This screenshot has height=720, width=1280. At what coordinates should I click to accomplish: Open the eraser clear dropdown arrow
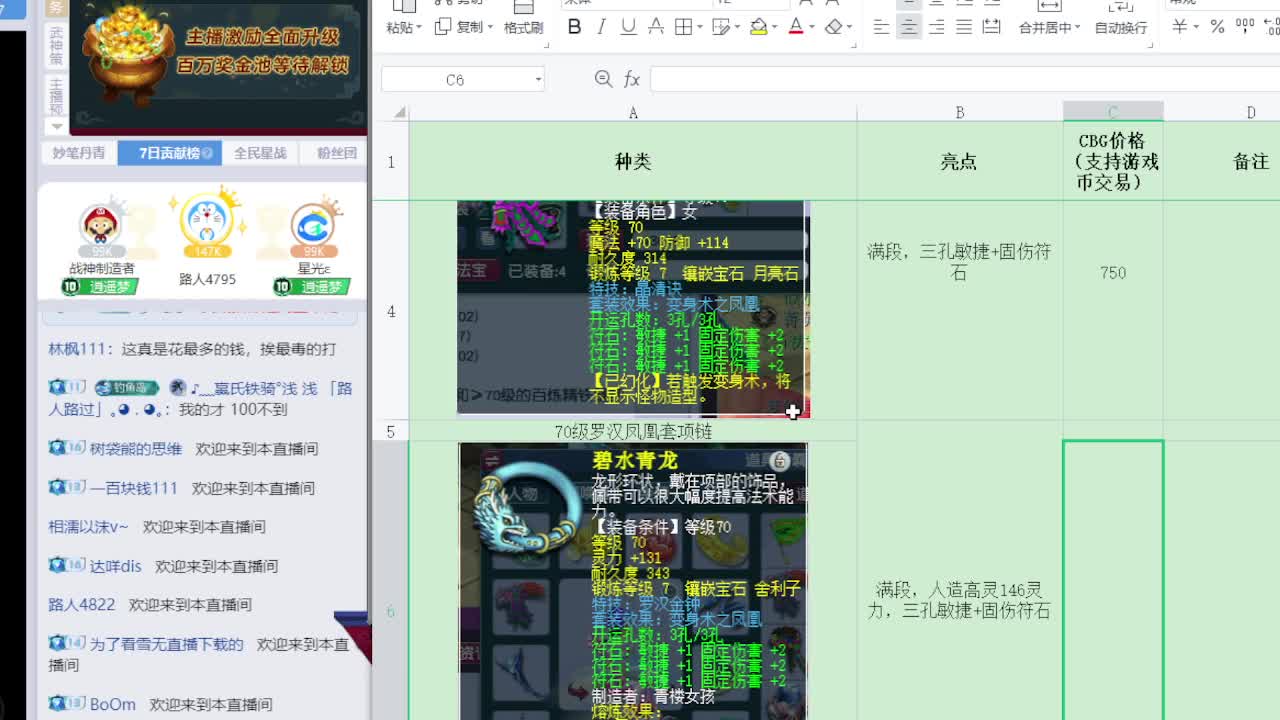850,28
